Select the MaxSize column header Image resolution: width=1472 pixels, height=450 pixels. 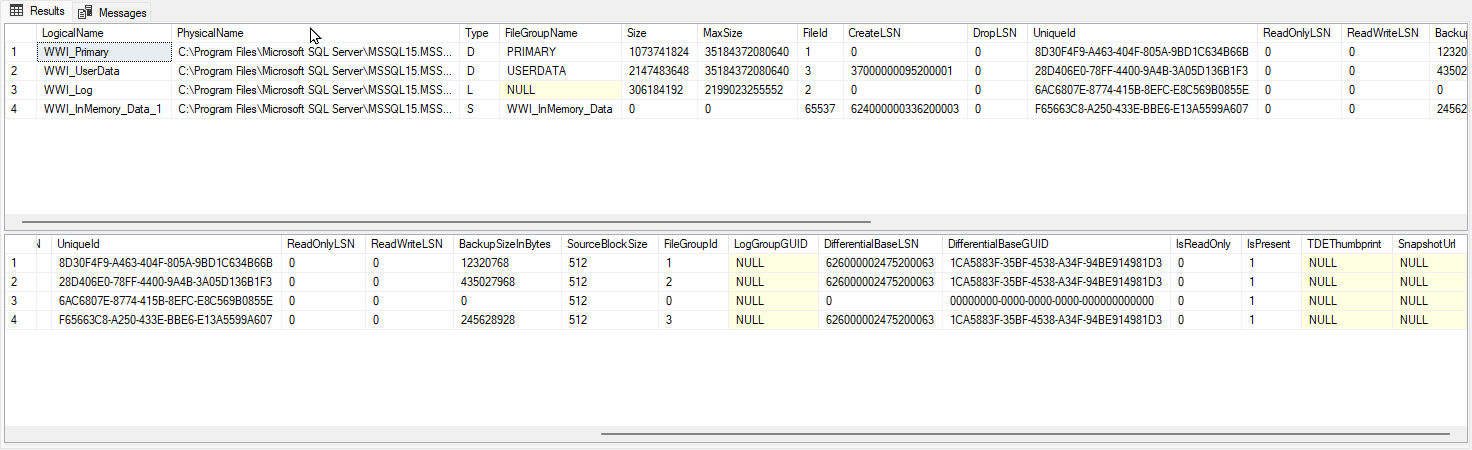click(723, 33)
